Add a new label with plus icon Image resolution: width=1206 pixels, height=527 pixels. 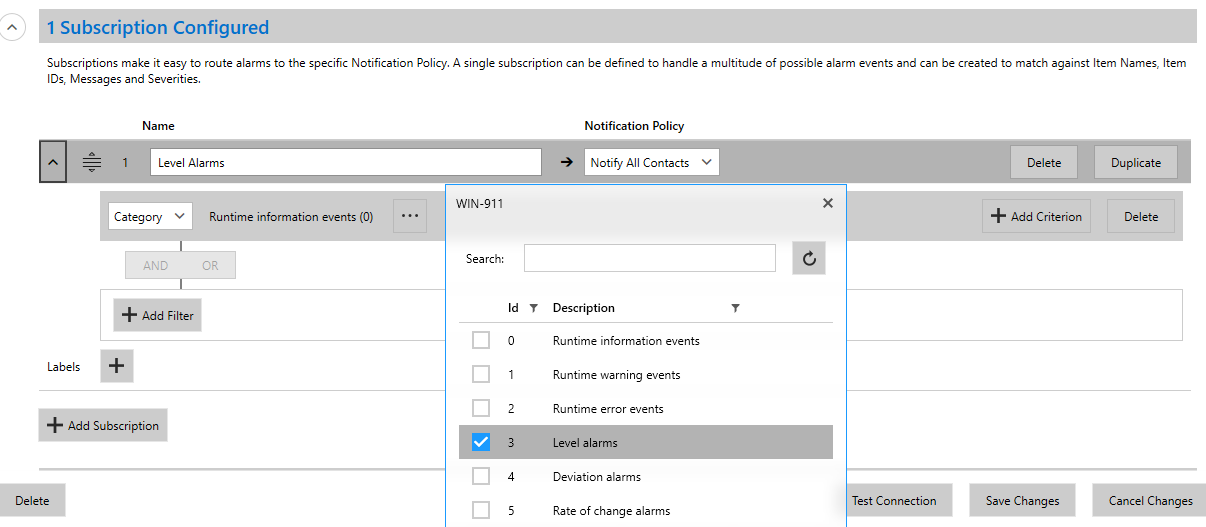(116, 366)
